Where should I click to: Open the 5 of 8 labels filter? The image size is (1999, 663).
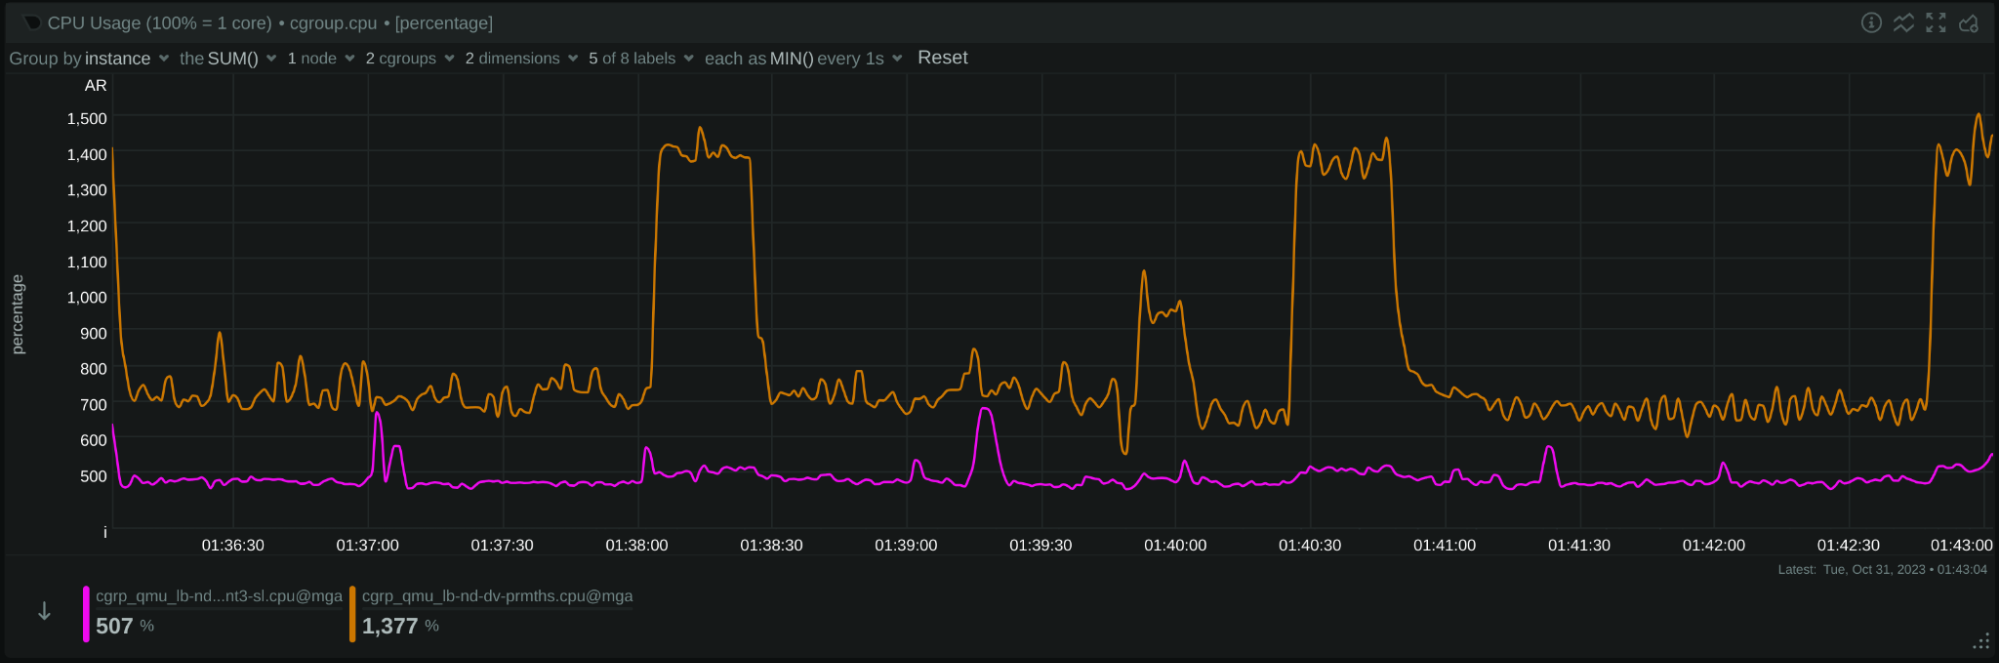point(640,59)
